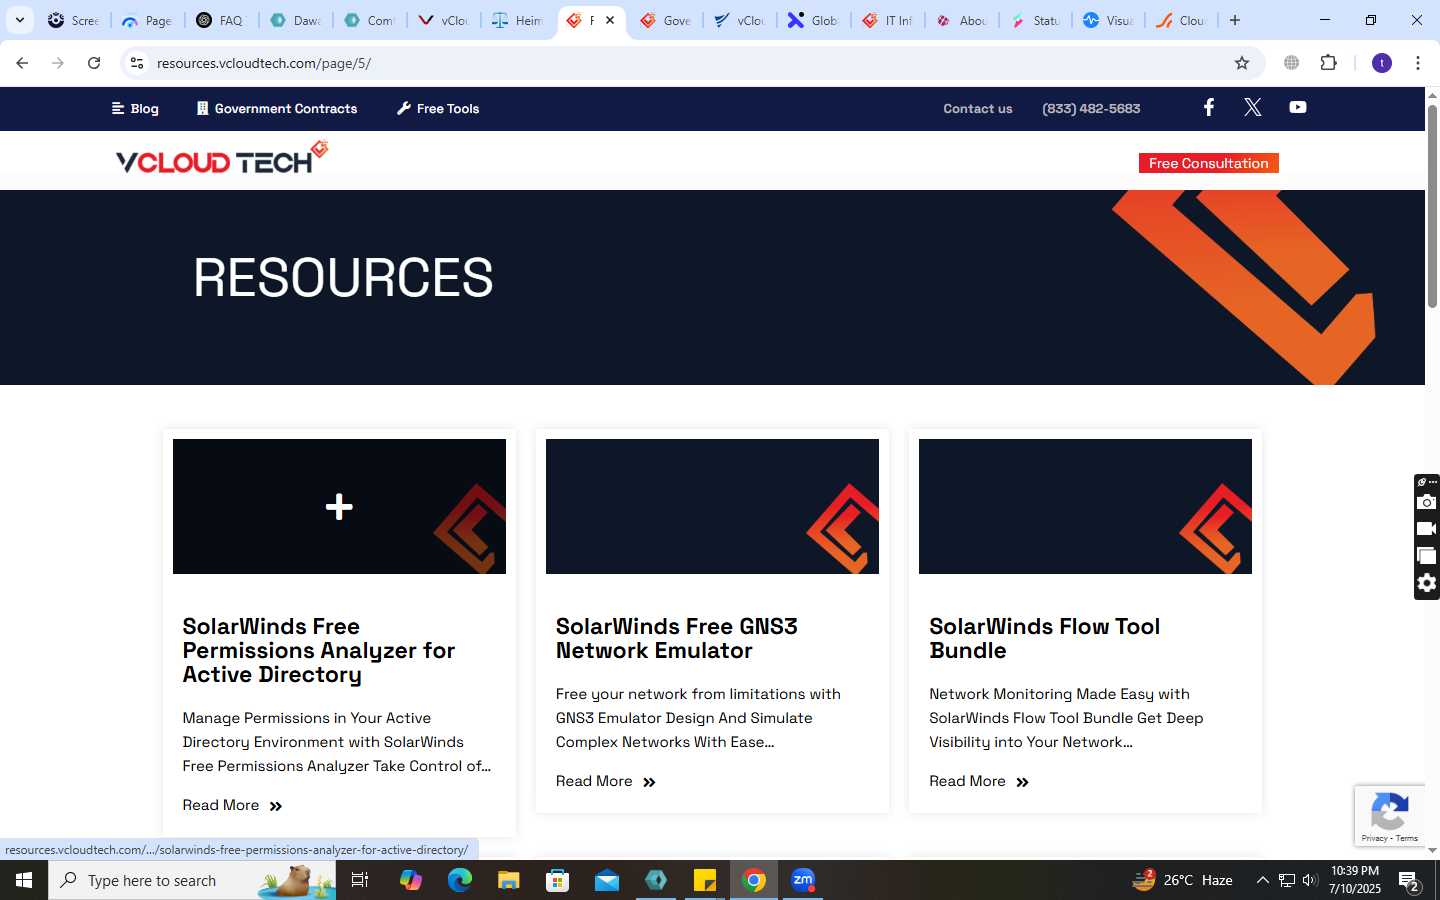The image size is (1440, 900).
Task: Open the Zoom app in the taskbar
Action: pos(803,880)
